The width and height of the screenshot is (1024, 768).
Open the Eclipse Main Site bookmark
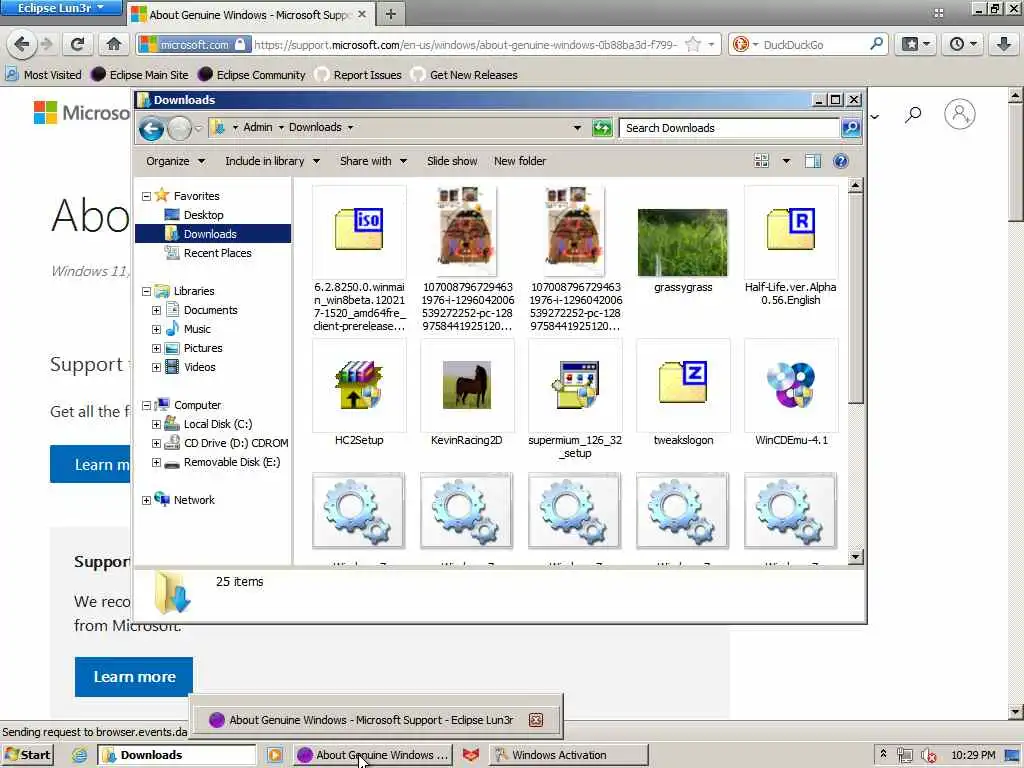tap(140, 74)
